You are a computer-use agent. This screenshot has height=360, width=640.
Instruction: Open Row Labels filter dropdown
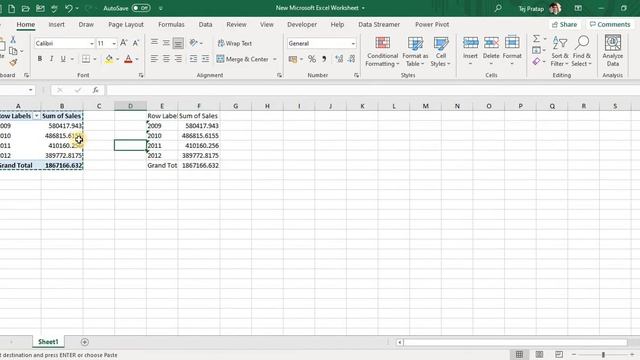coord(36,116)
